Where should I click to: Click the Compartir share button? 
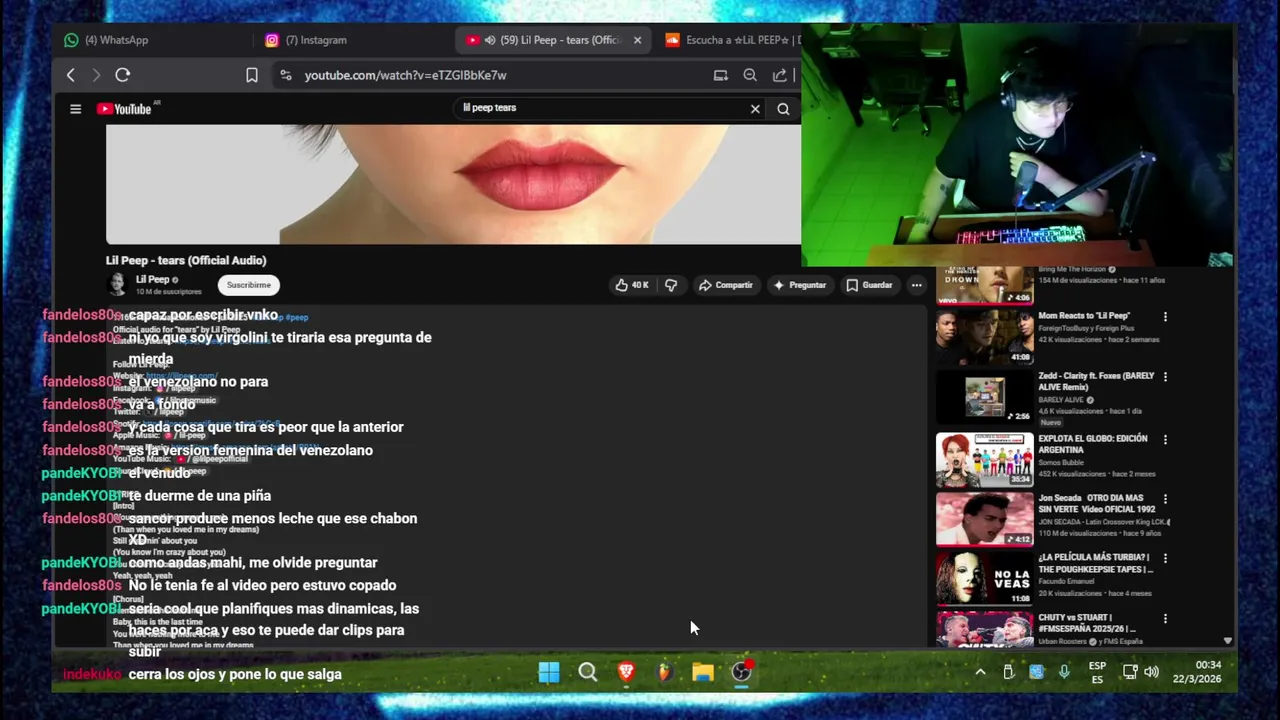(x=726, y=285)
